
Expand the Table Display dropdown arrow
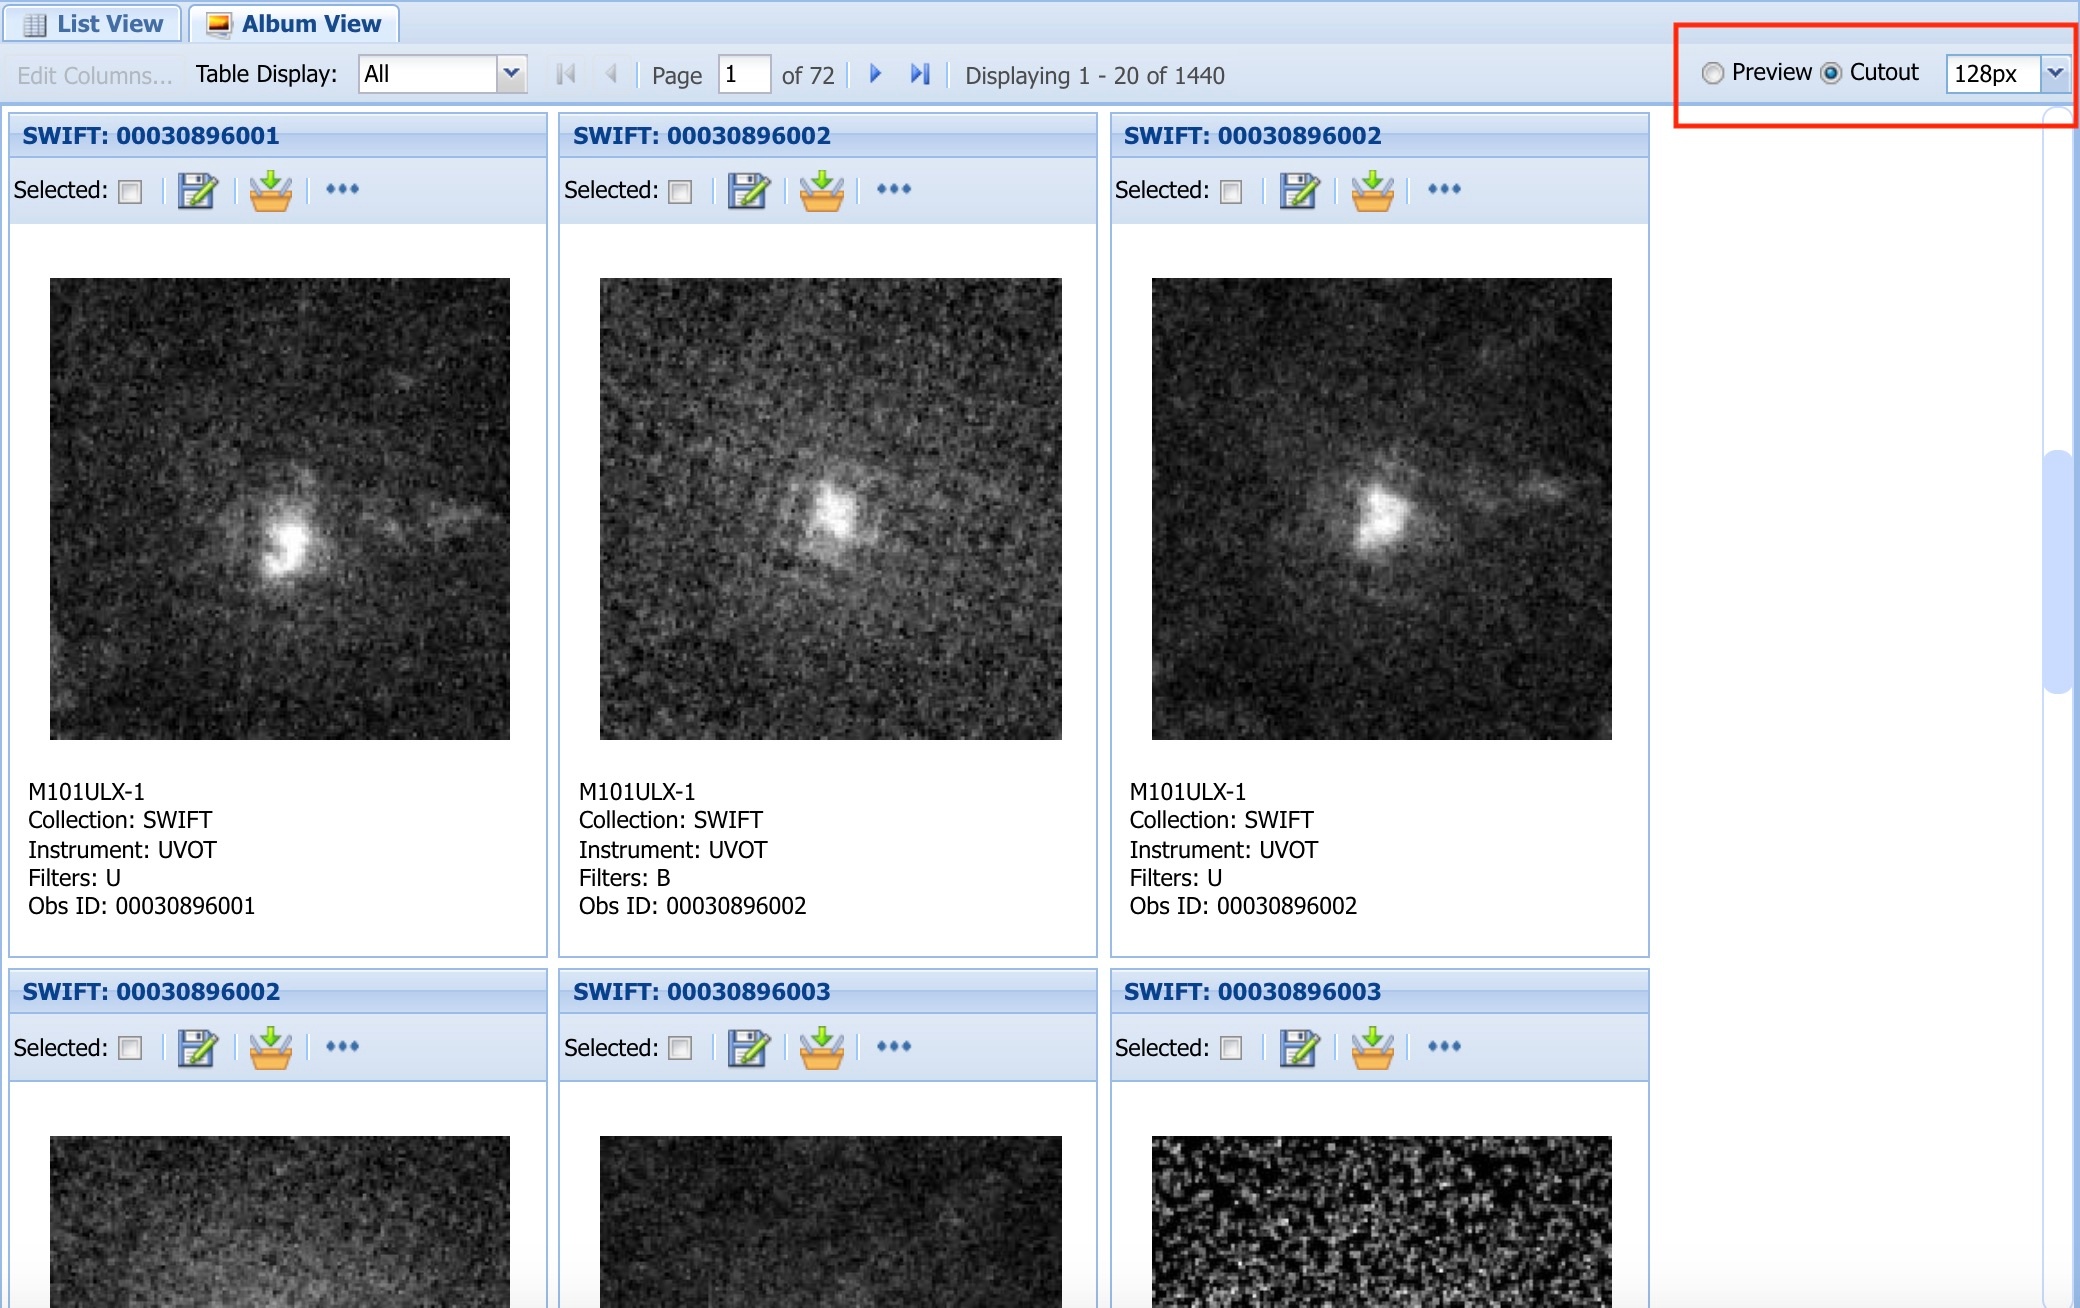(511, 74)
